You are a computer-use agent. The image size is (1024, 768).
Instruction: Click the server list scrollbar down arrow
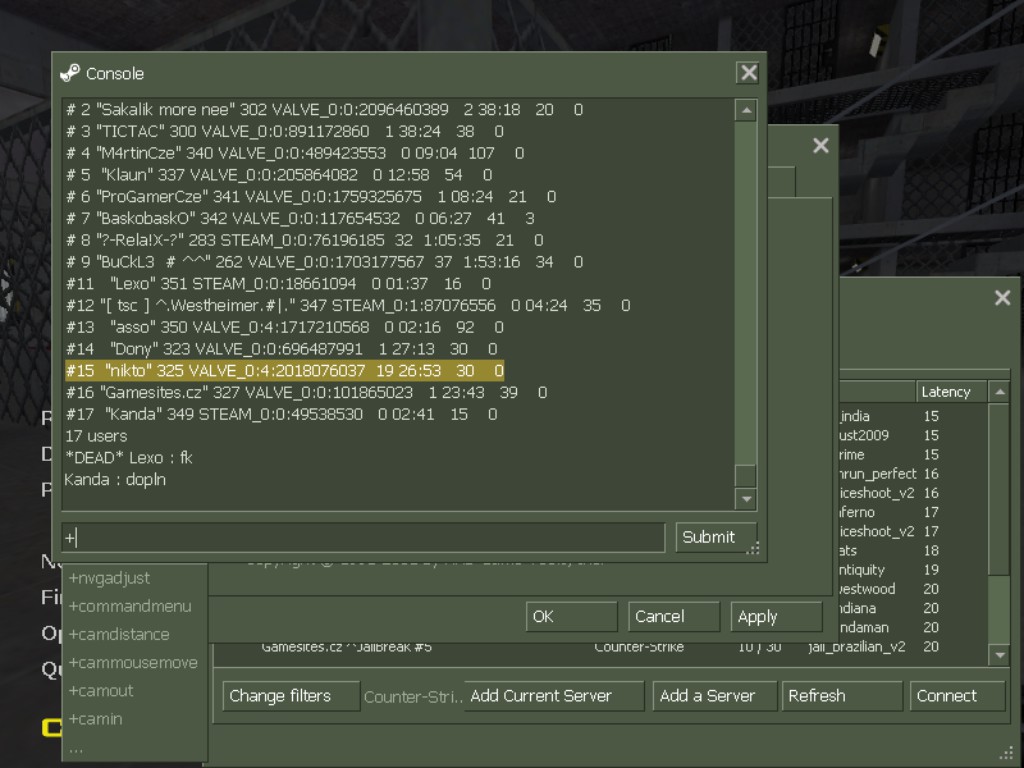click(x=1000, y=655)
